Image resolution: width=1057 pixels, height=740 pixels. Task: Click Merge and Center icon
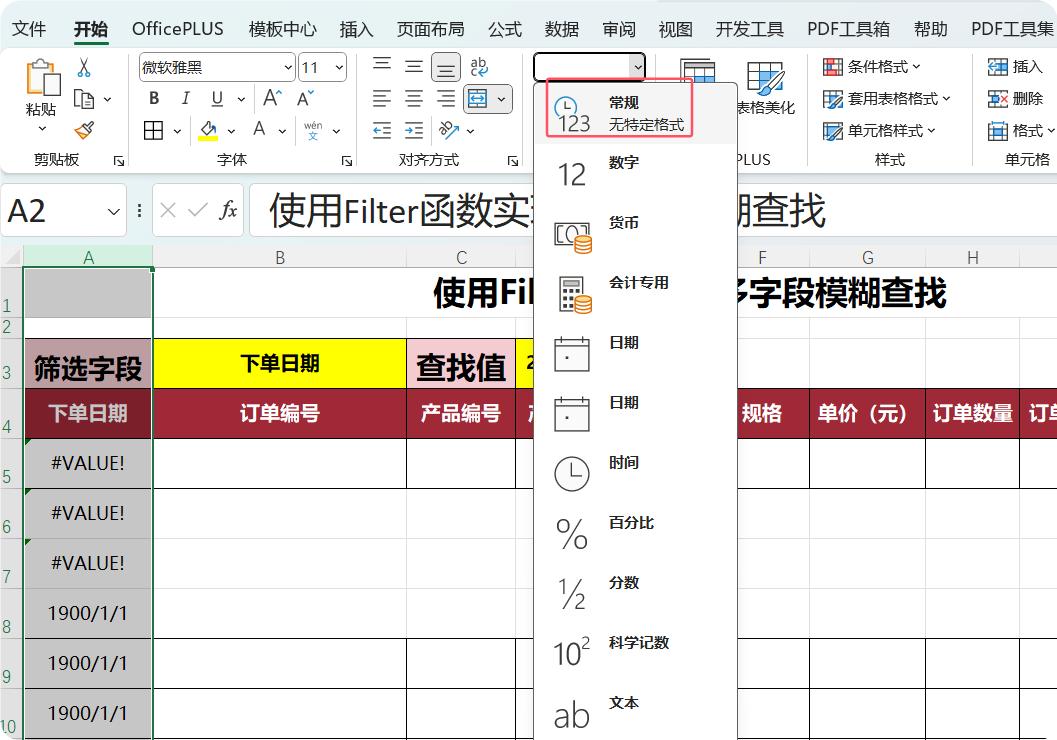[x=478, y=99]
